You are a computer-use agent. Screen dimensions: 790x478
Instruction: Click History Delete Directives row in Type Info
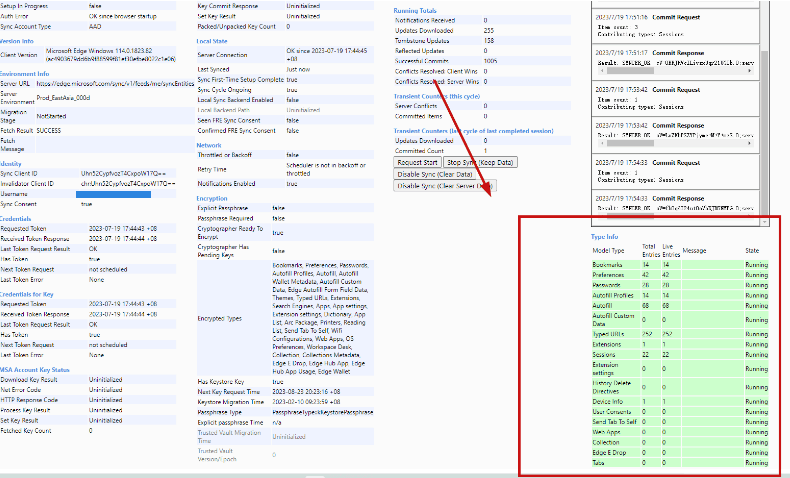tap(680, 387)
